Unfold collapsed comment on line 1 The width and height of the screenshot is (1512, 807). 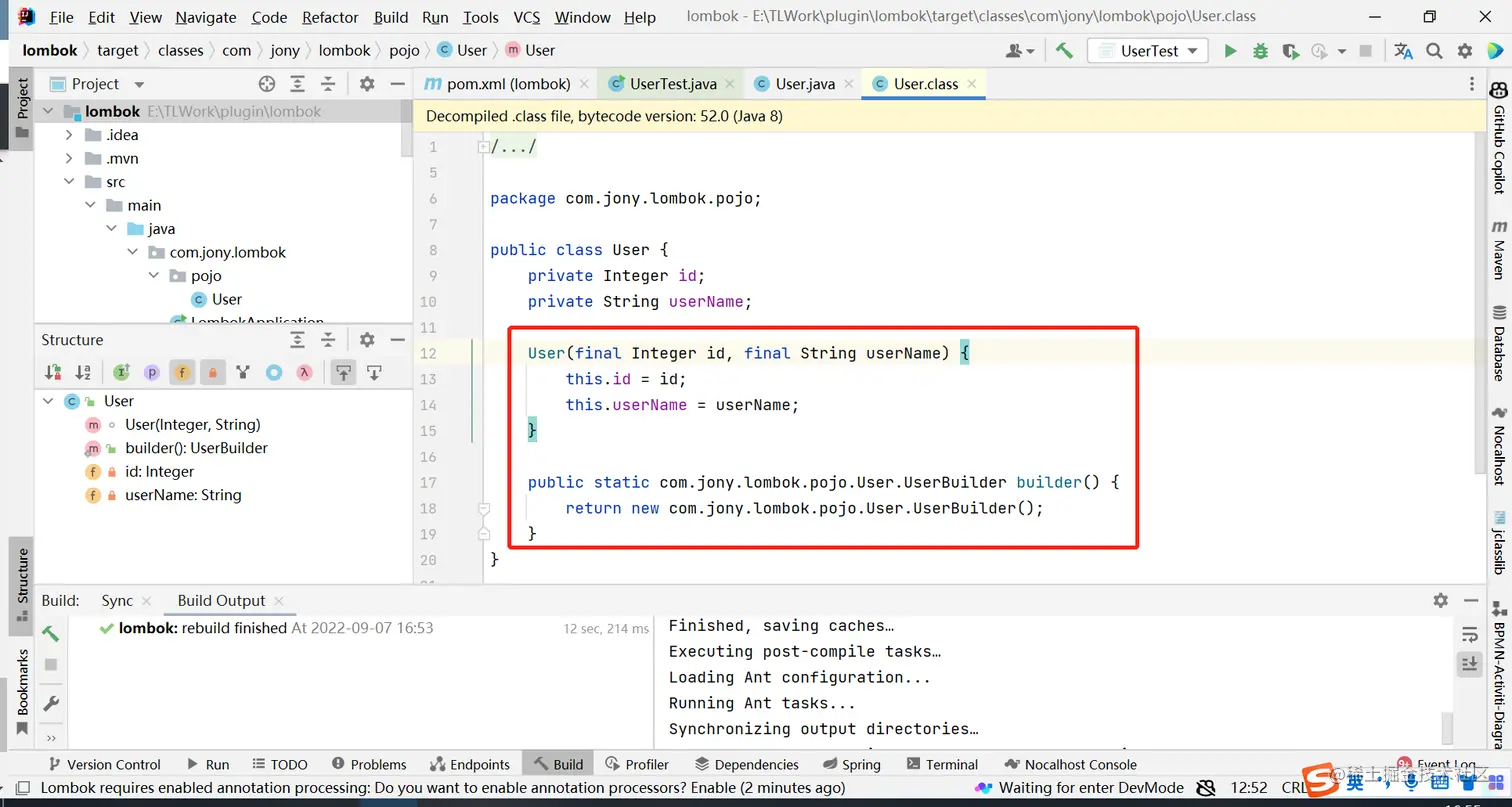pos(484,147)
